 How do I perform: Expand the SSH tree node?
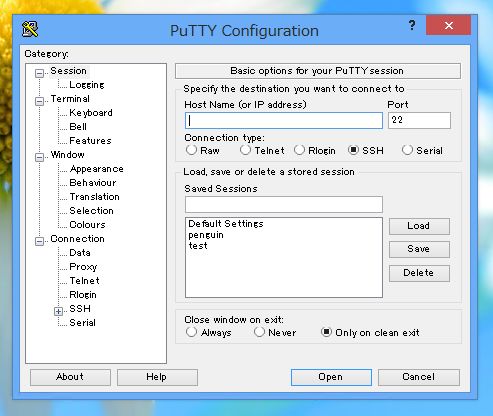click(58, 311)
